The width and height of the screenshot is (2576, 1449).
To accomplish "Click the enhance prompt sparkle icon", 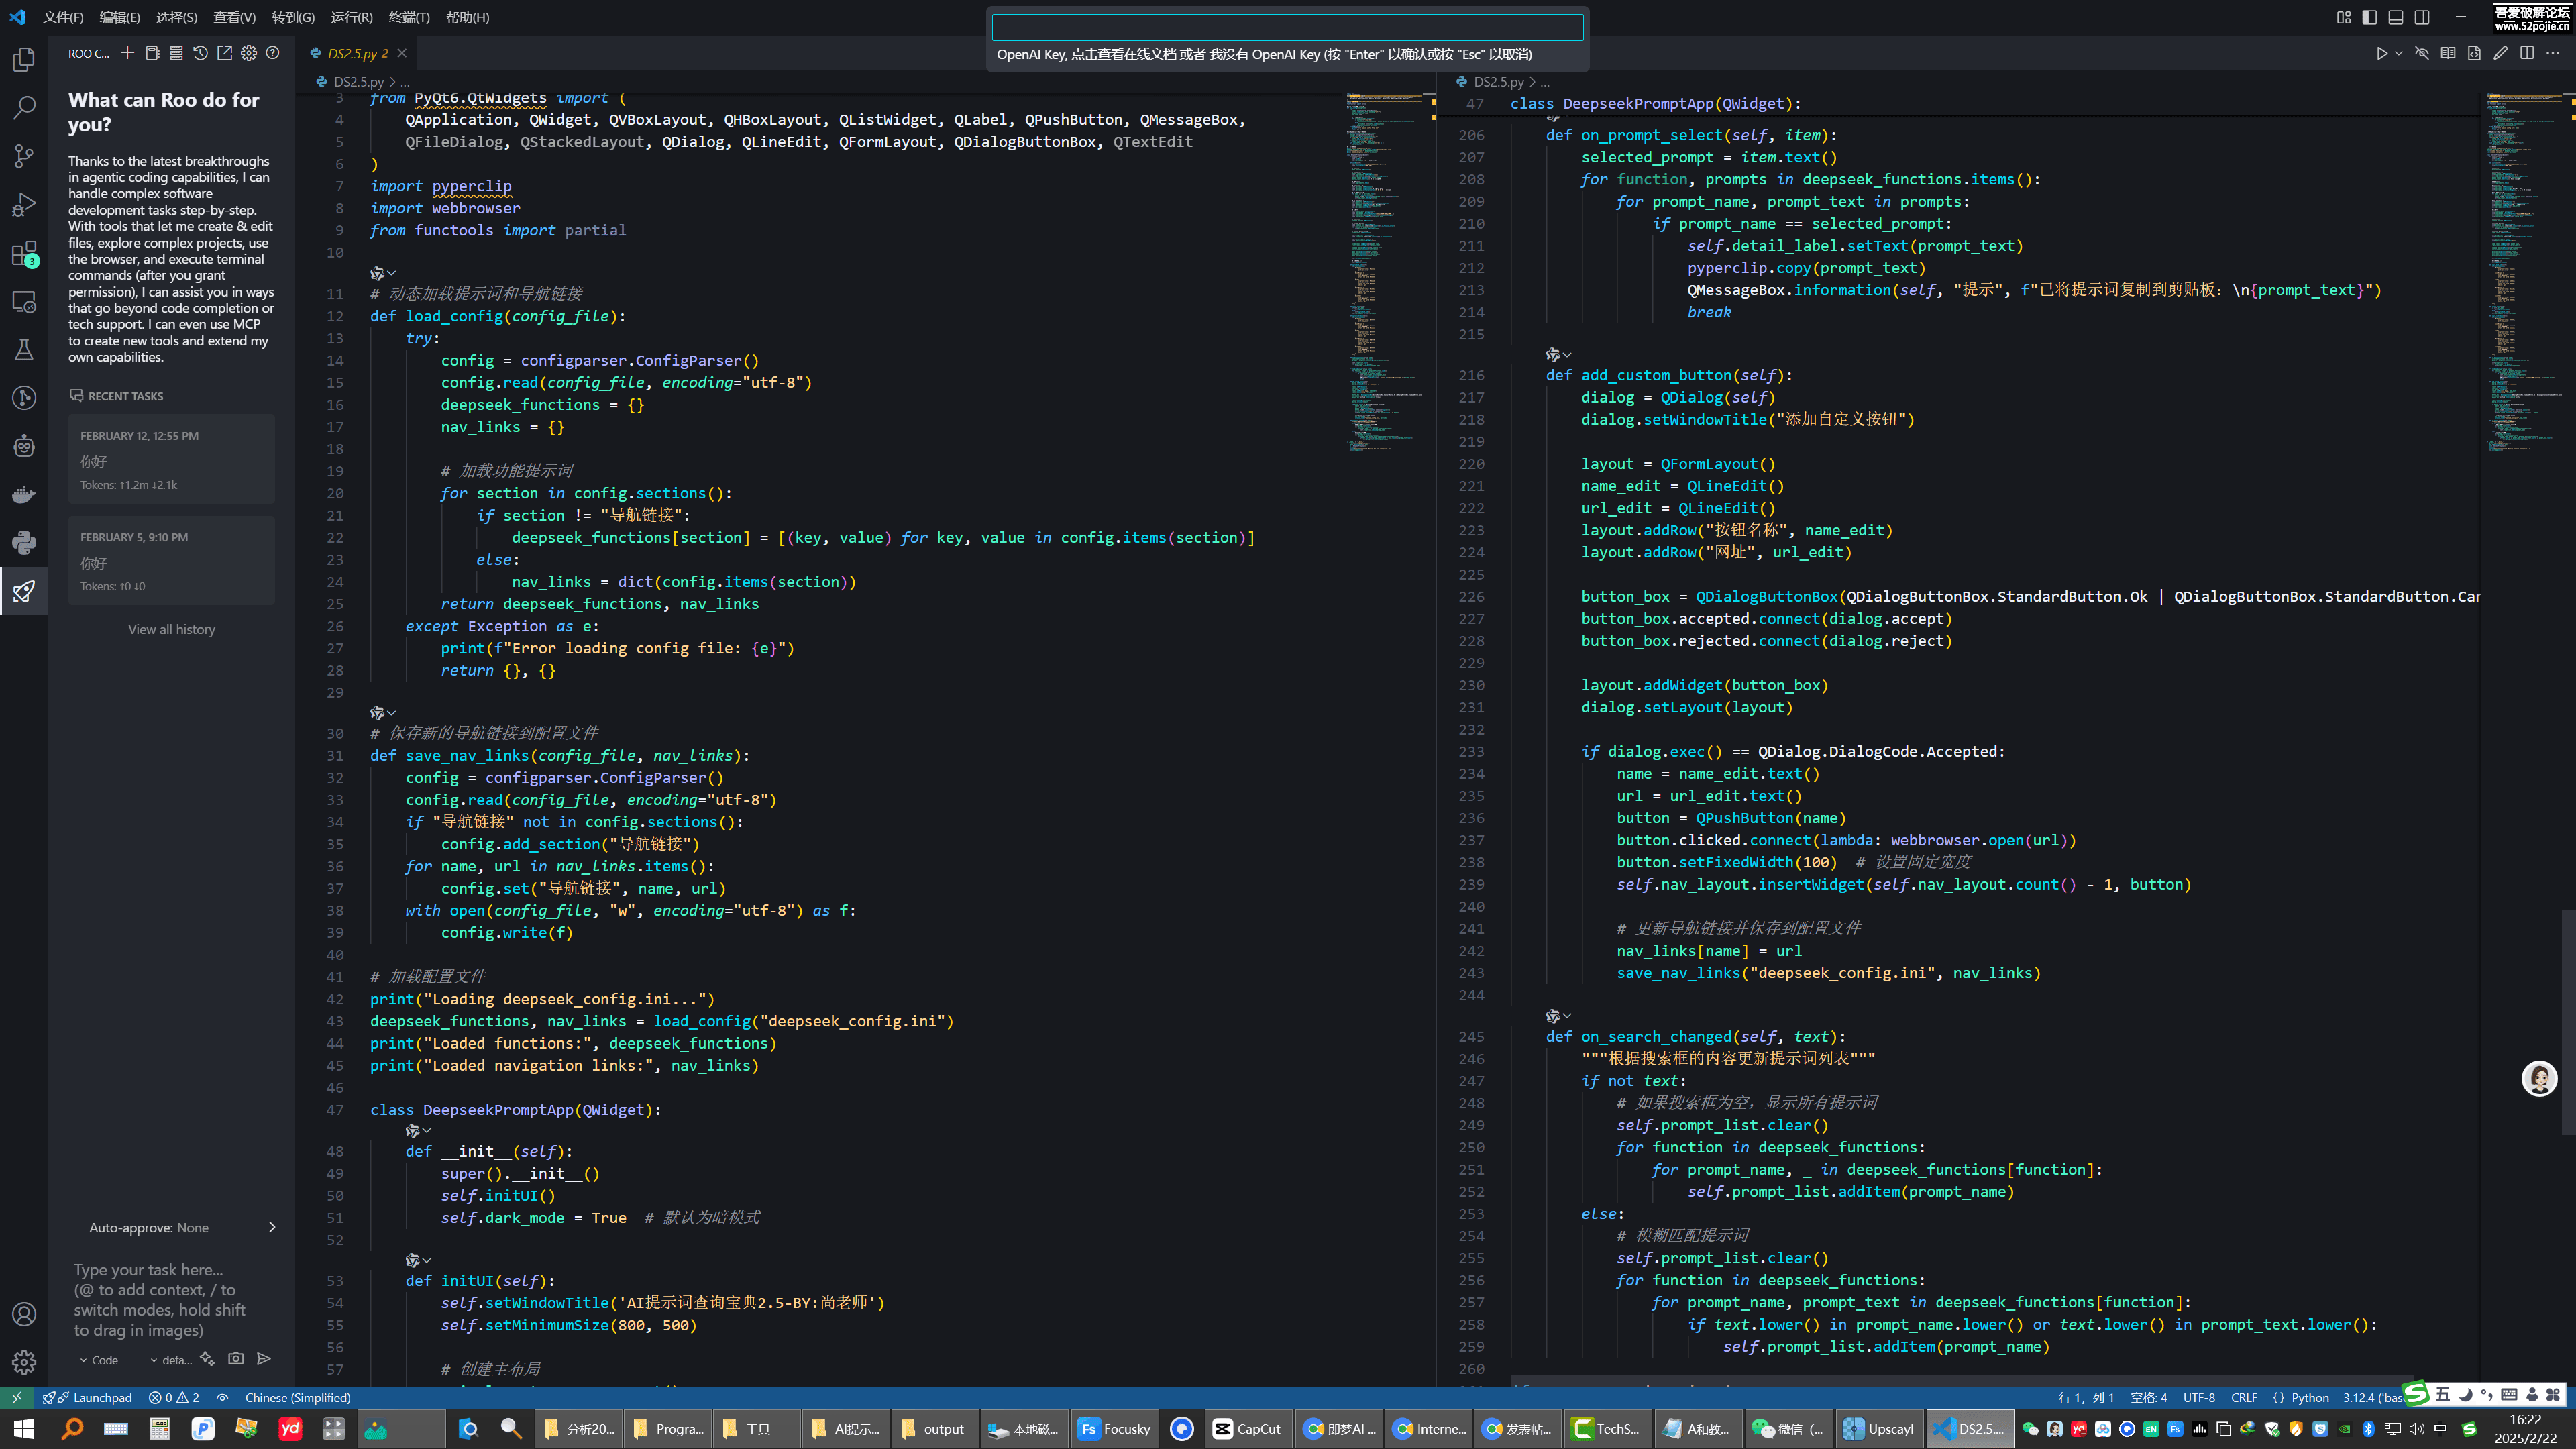I will (x=207, y=1359).
